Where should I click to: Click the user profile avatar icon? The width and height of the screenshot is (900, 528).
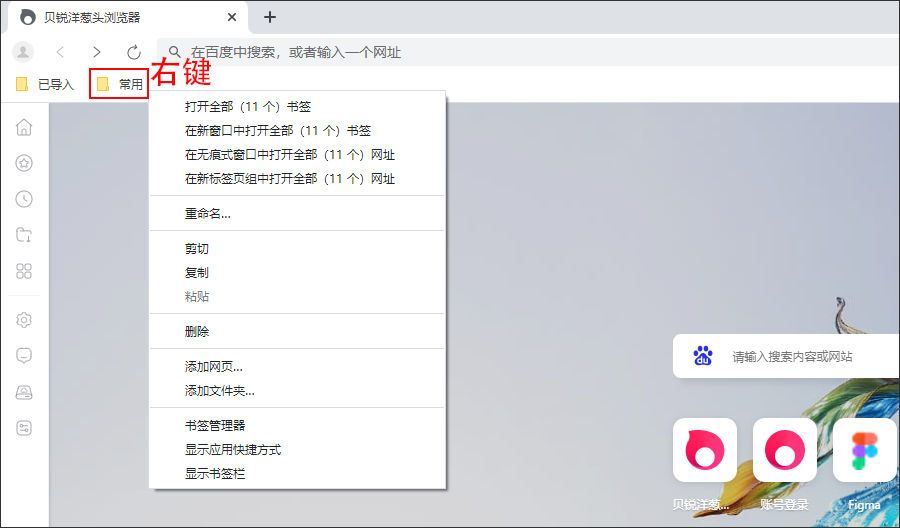click(x=23, y=52)
